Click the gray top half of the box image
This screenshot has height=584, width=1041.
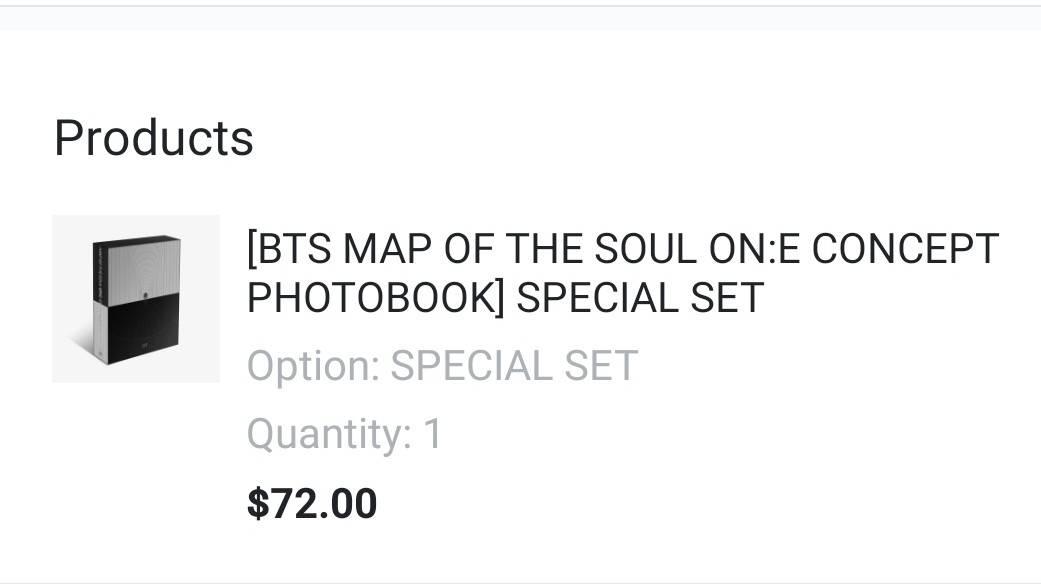pyautogui.click(x=142, y=268)
